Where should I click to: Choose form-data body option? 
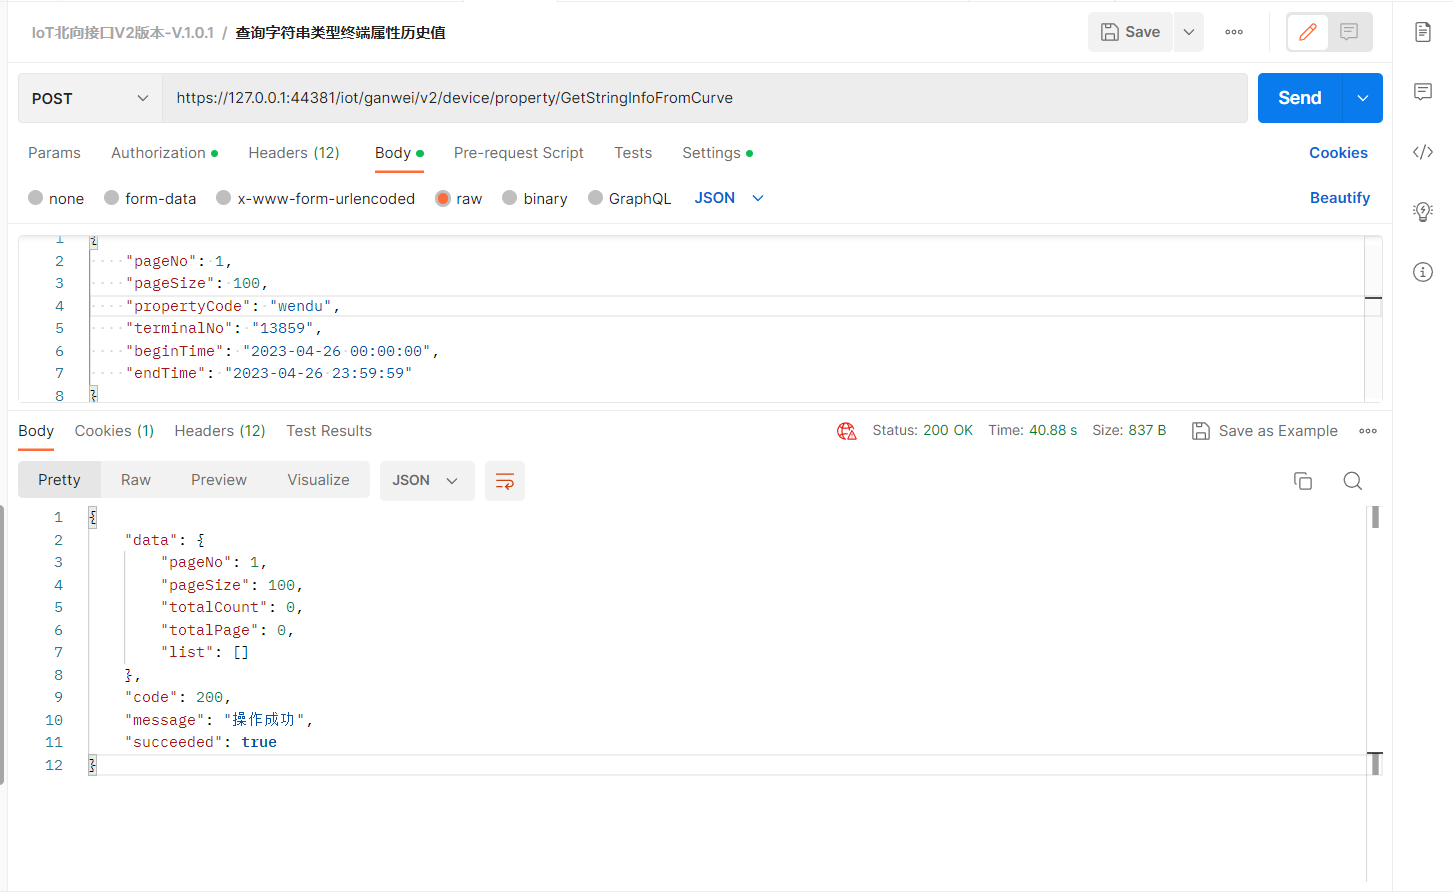tap(112, 198)
